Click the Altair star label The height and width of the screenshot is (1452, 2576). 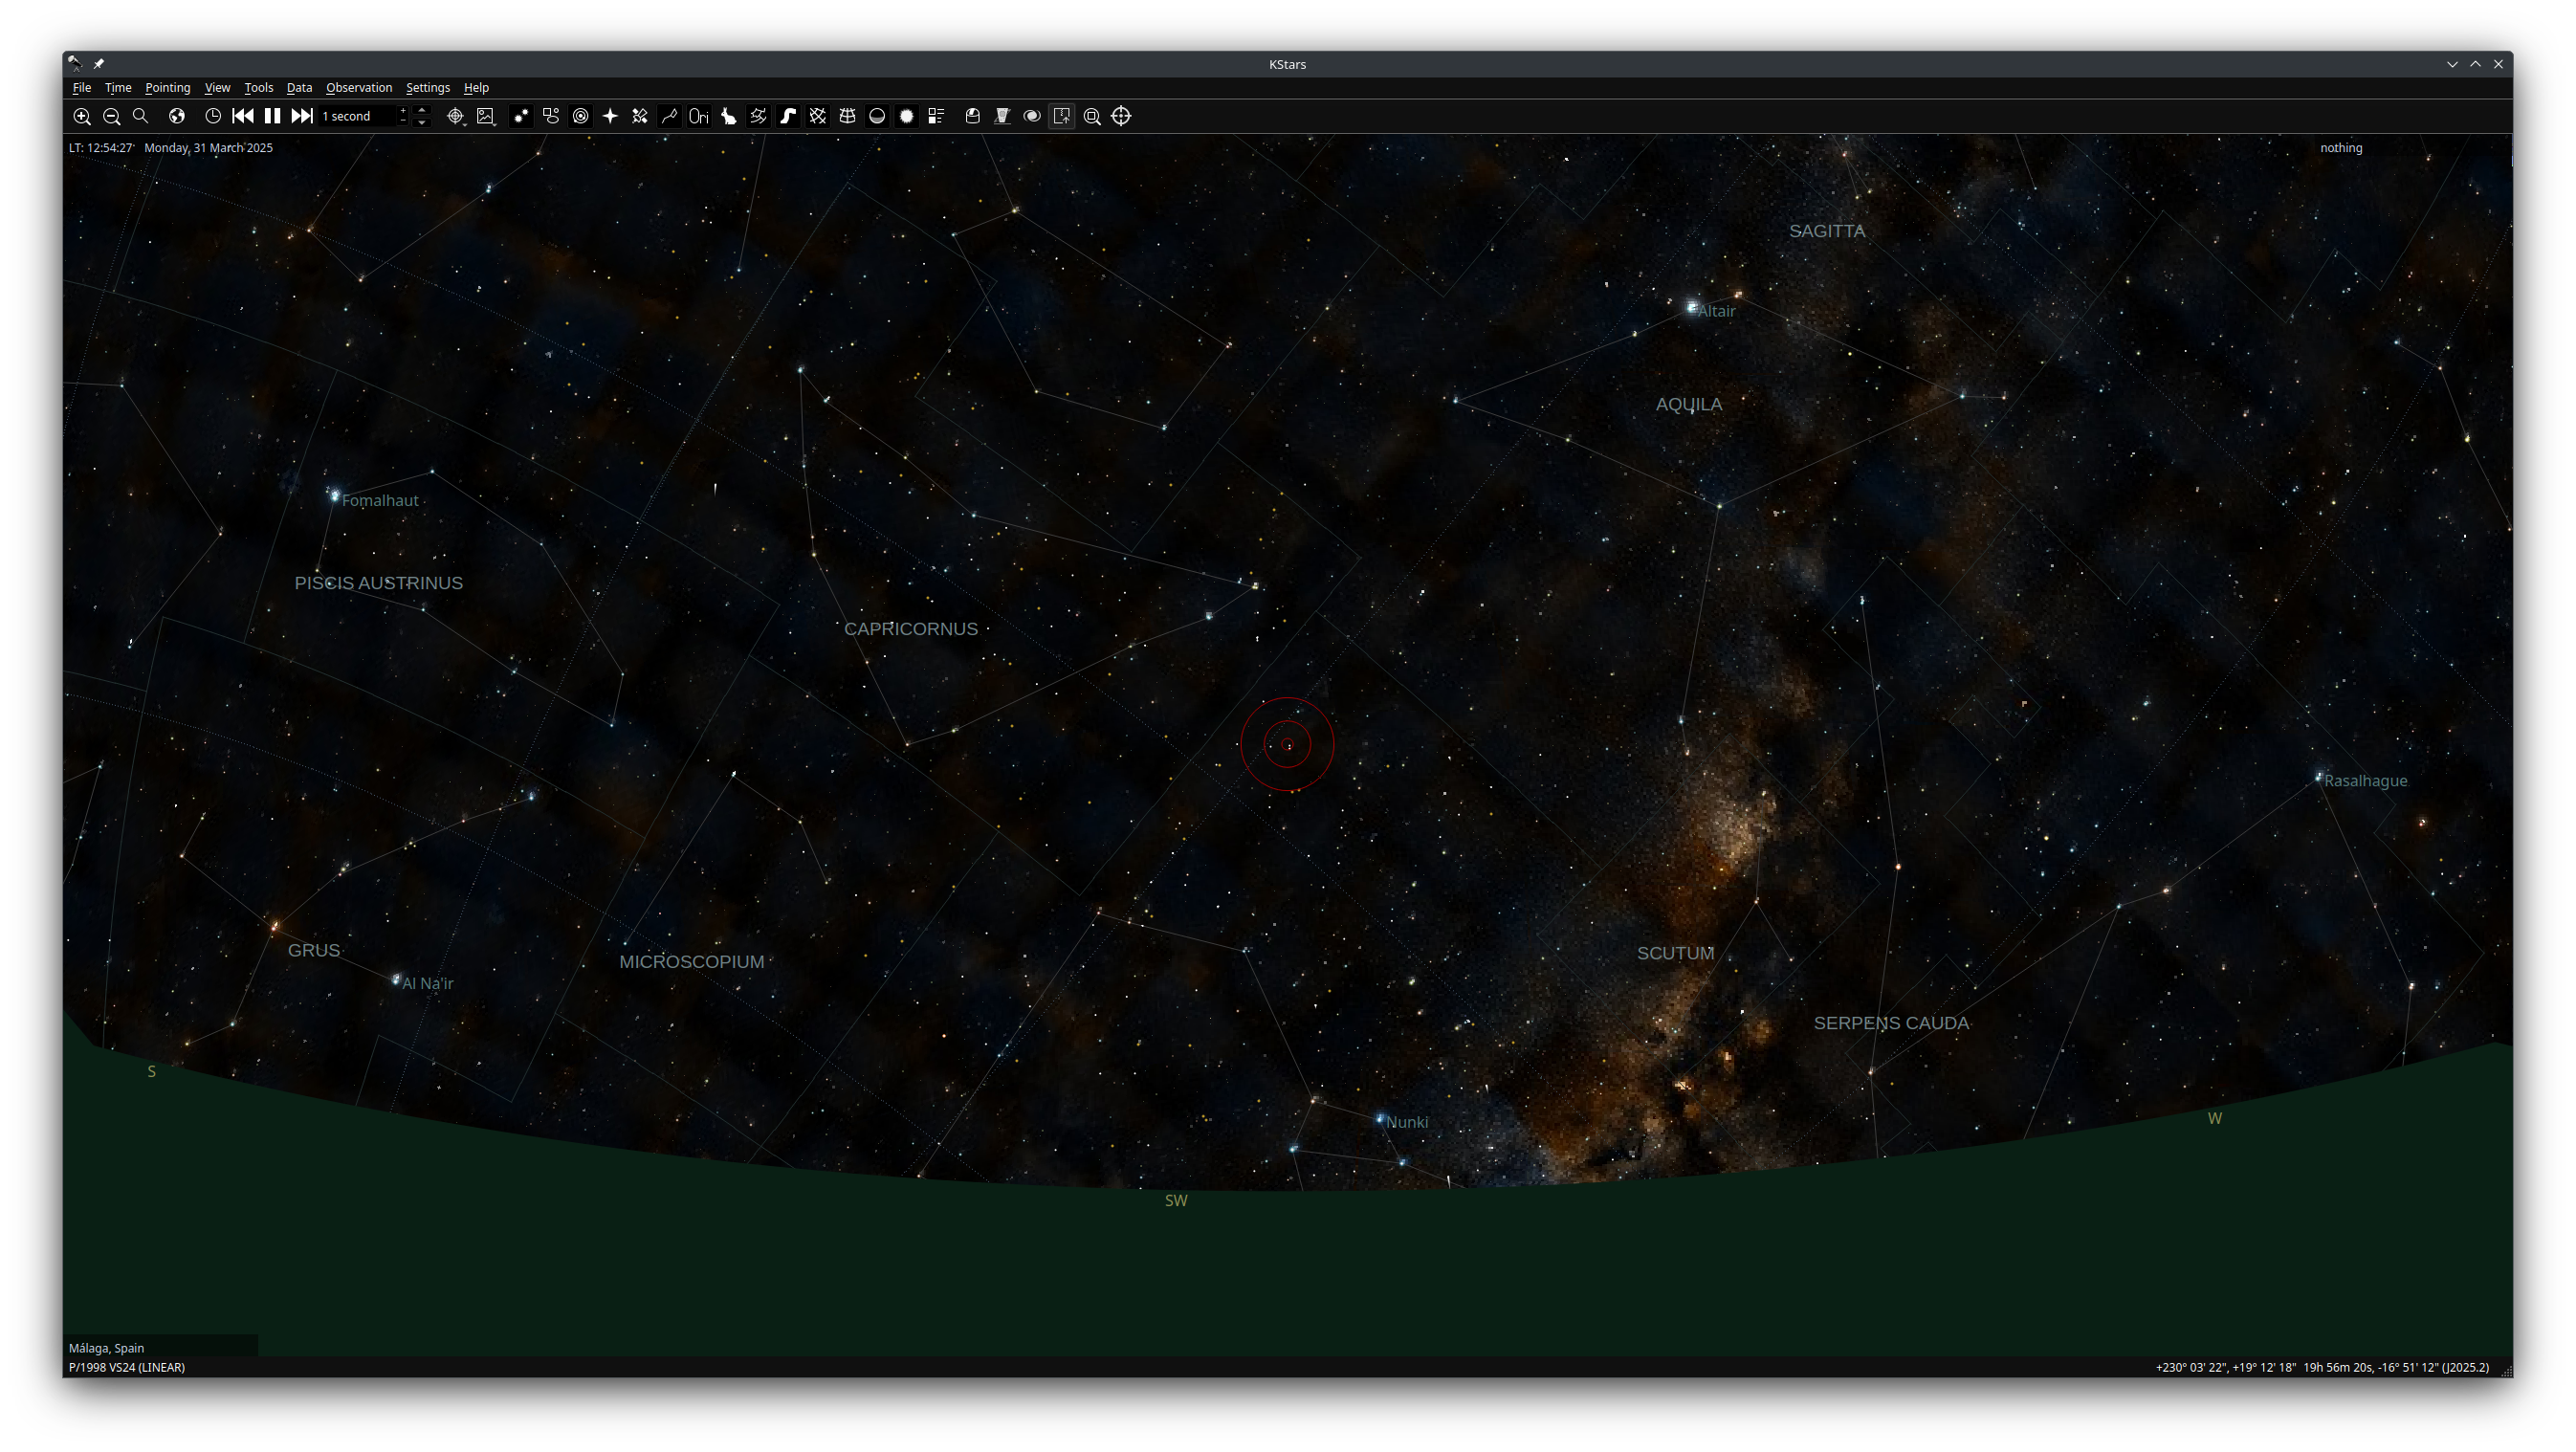pos(1716,311)
